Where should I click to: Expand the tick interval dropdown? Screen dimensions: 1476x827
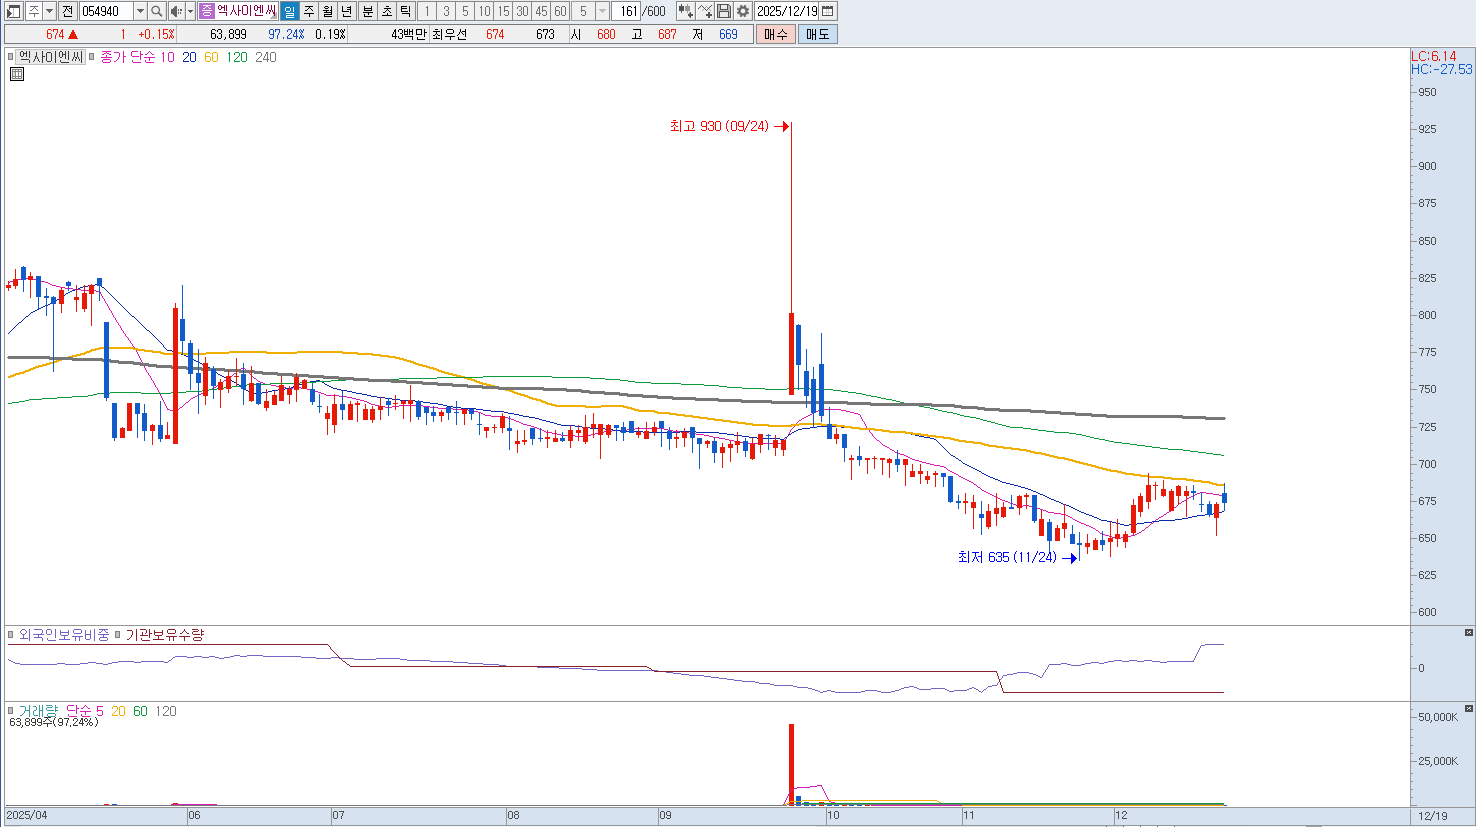point(602,11)
